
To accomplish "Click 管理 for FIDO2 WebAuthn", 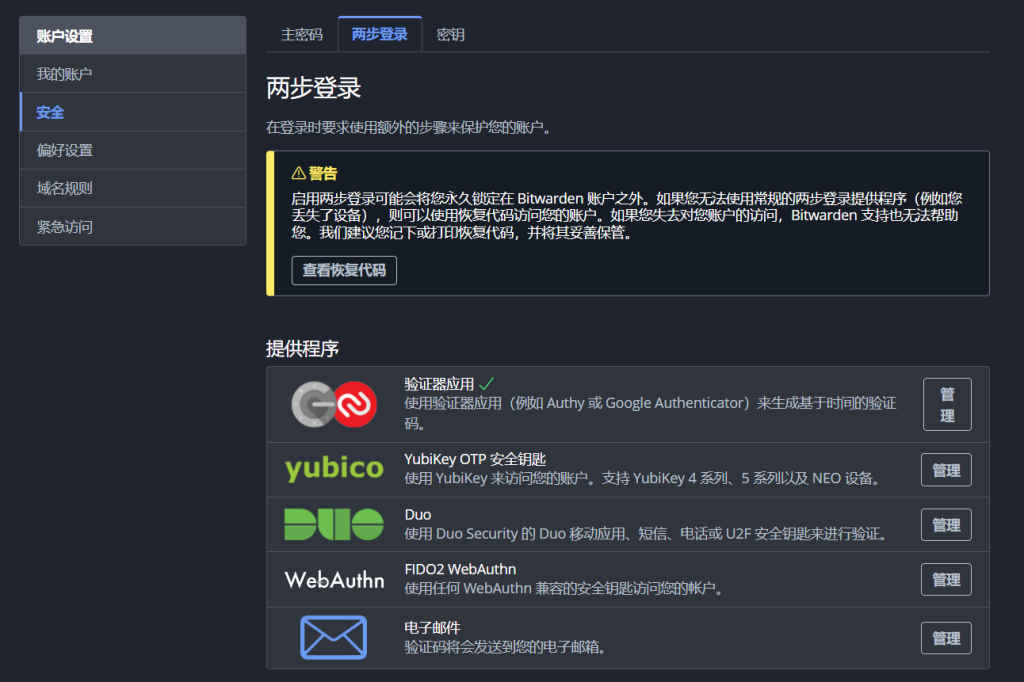I will pyautogui.click(x=946, y=578).
